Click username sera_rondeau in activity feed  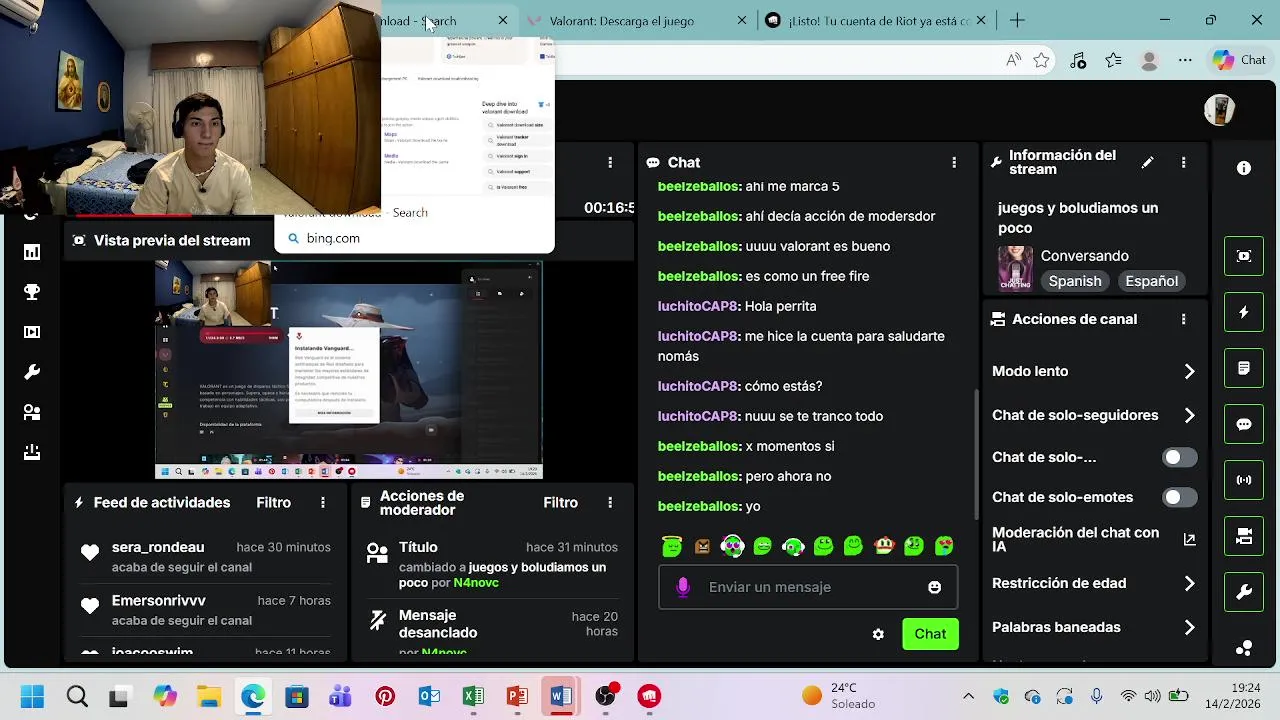(158, 547)
